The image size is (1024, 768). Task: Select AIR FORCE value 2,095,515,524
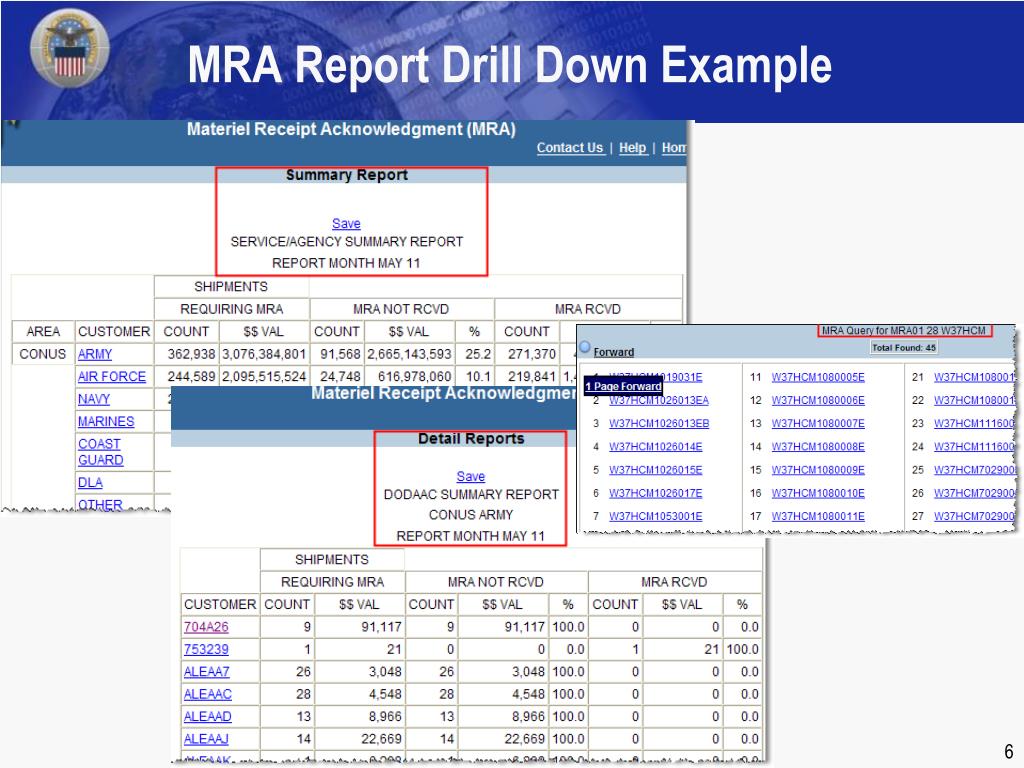coord(264,377)
